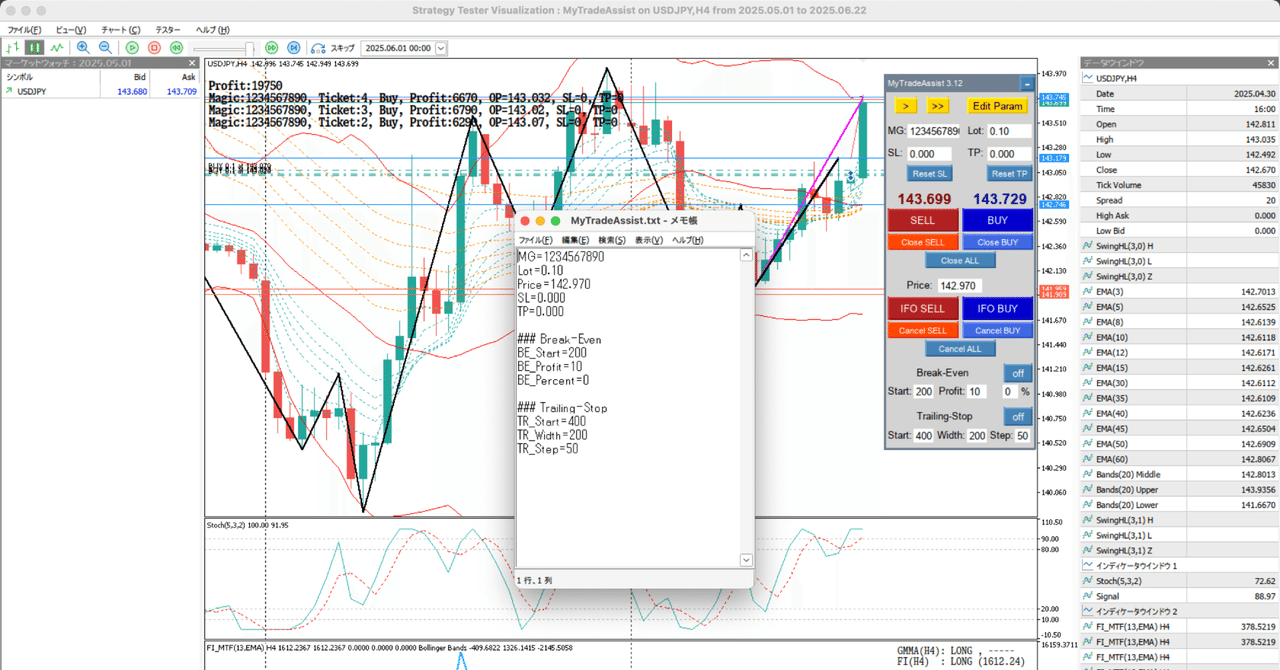The height and width of the screenshot is (670, 1280).
Task: Zoom in the chart with magnifier plus
Action: pyautogui.click(x=83, y=47)
